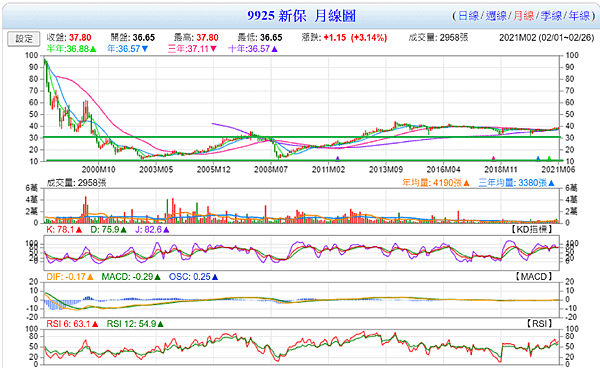
Task: Click the MACD: -0.29 value
Action: [131, 277]
